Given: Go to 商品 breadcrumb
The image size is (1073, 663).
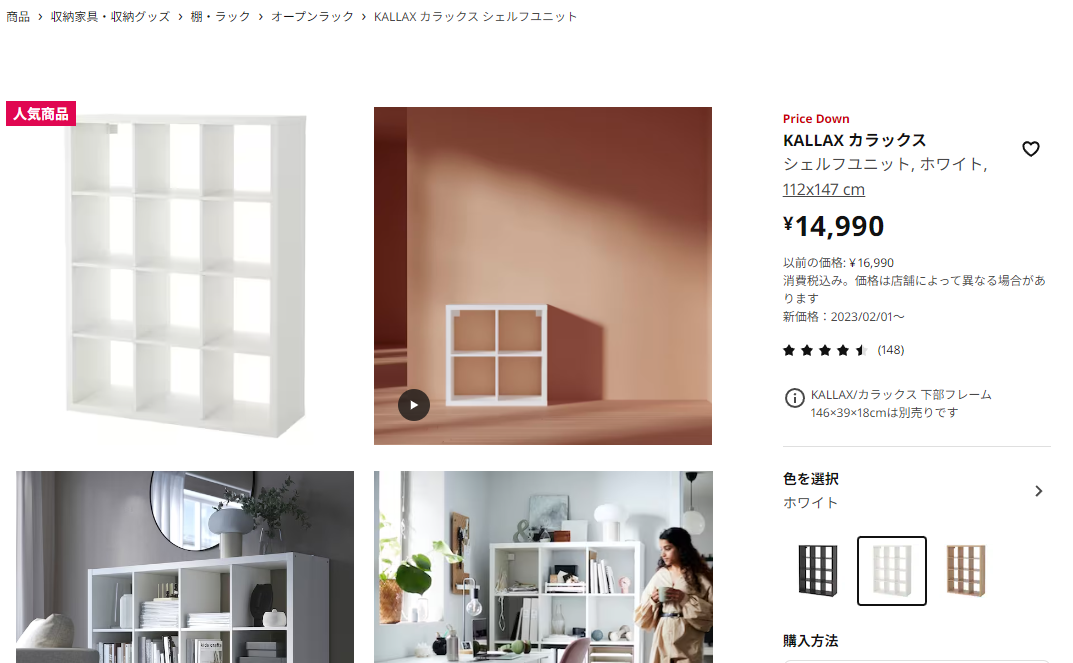Looking at the screenshot, I should point(18,16).
